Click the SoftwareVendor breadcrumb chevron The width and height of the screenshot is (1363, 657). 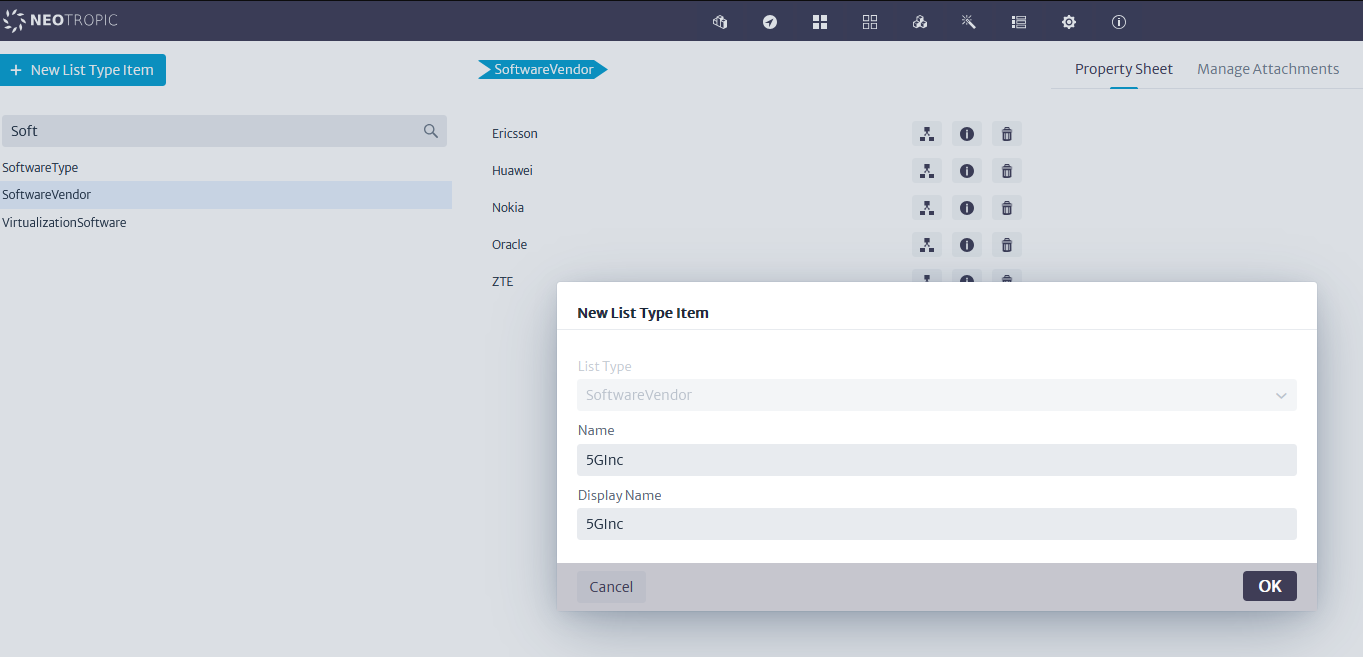click(601, 69)
